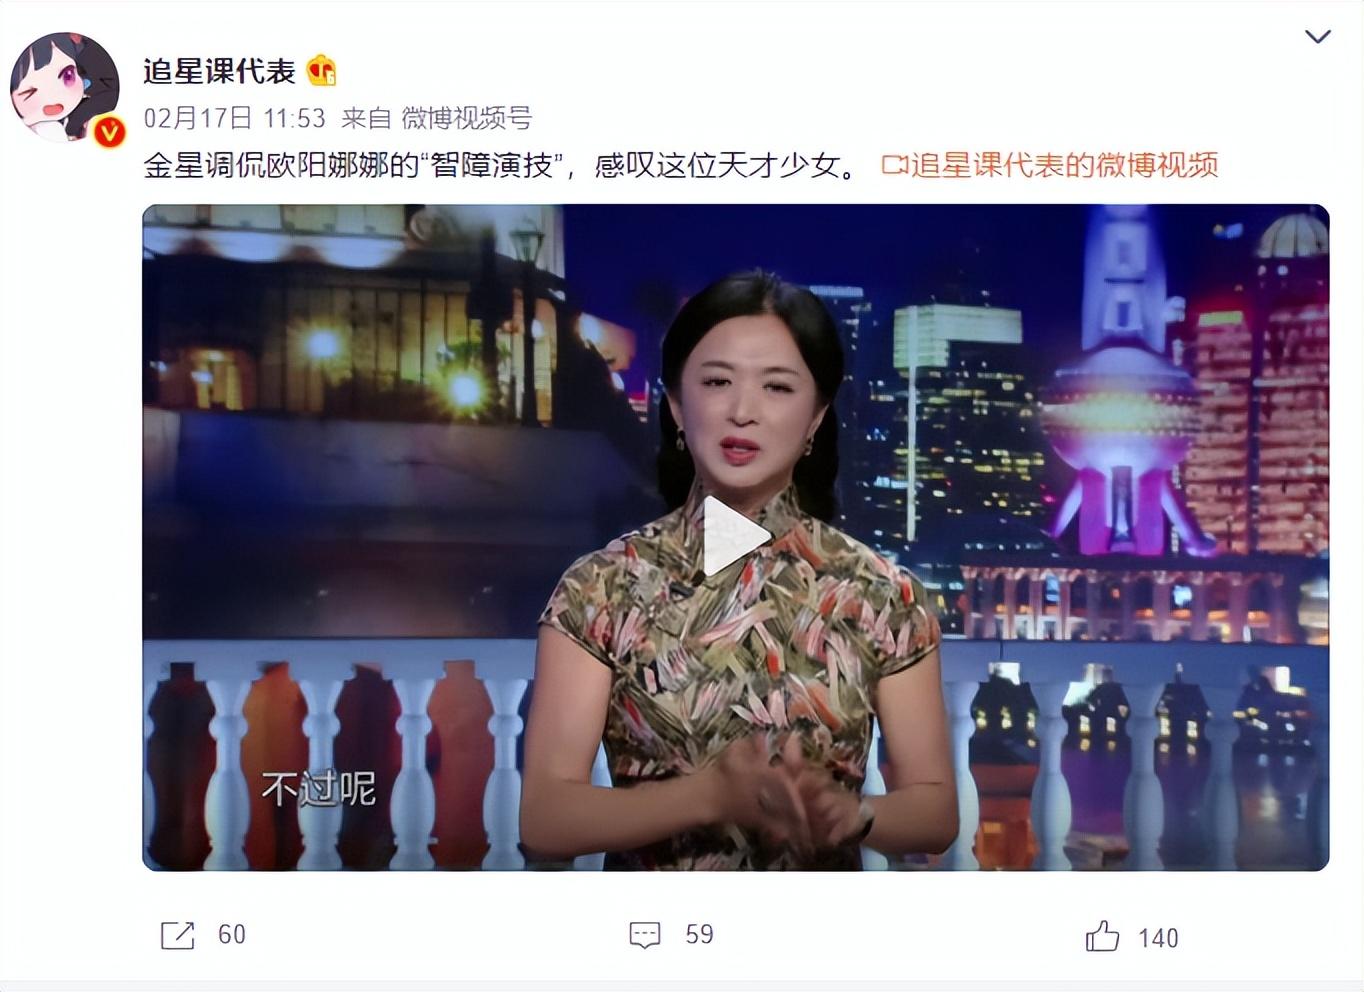Click the like count 140
1364x992 pixels.
pyautogui.click(x=1158, y=938)
